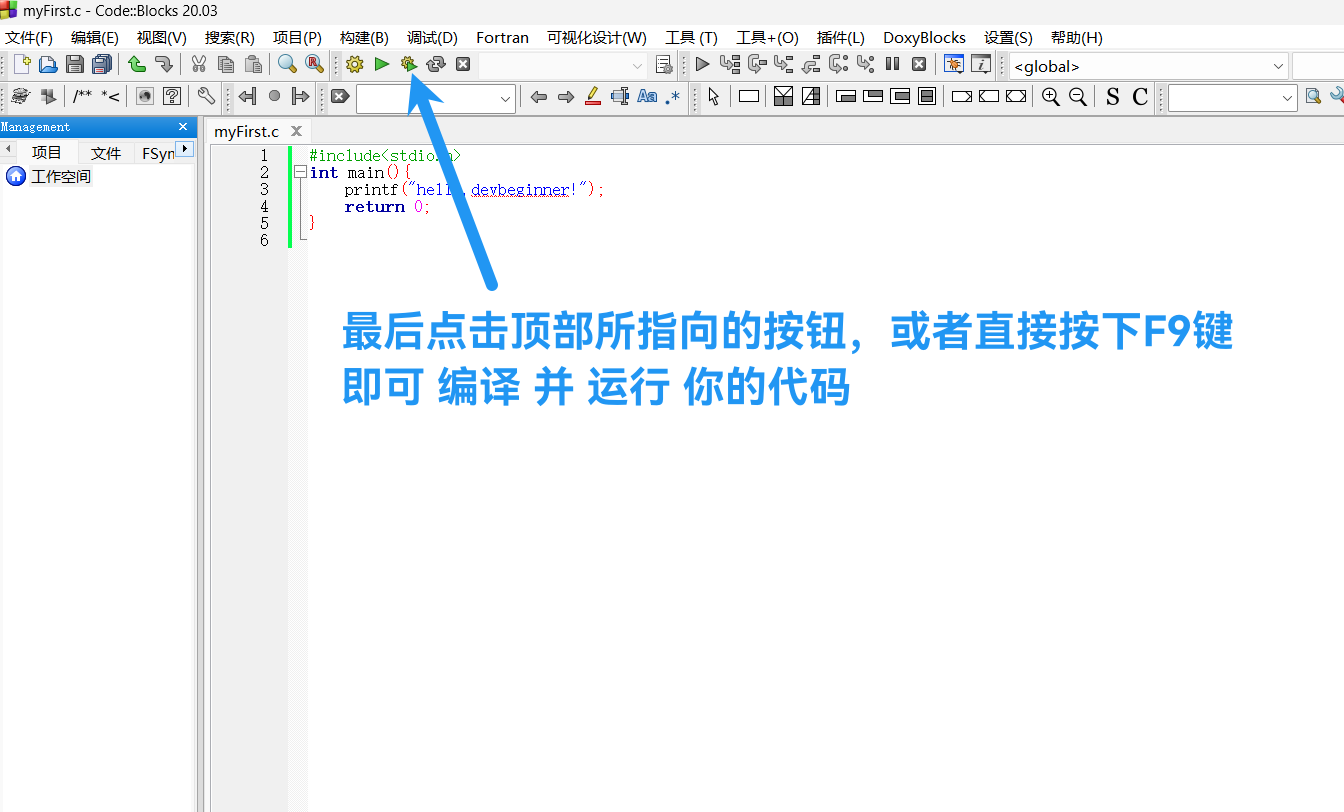Click the Rebuild icon
The width and height of the screenshot is (1344, 812).
pos(435,64)
